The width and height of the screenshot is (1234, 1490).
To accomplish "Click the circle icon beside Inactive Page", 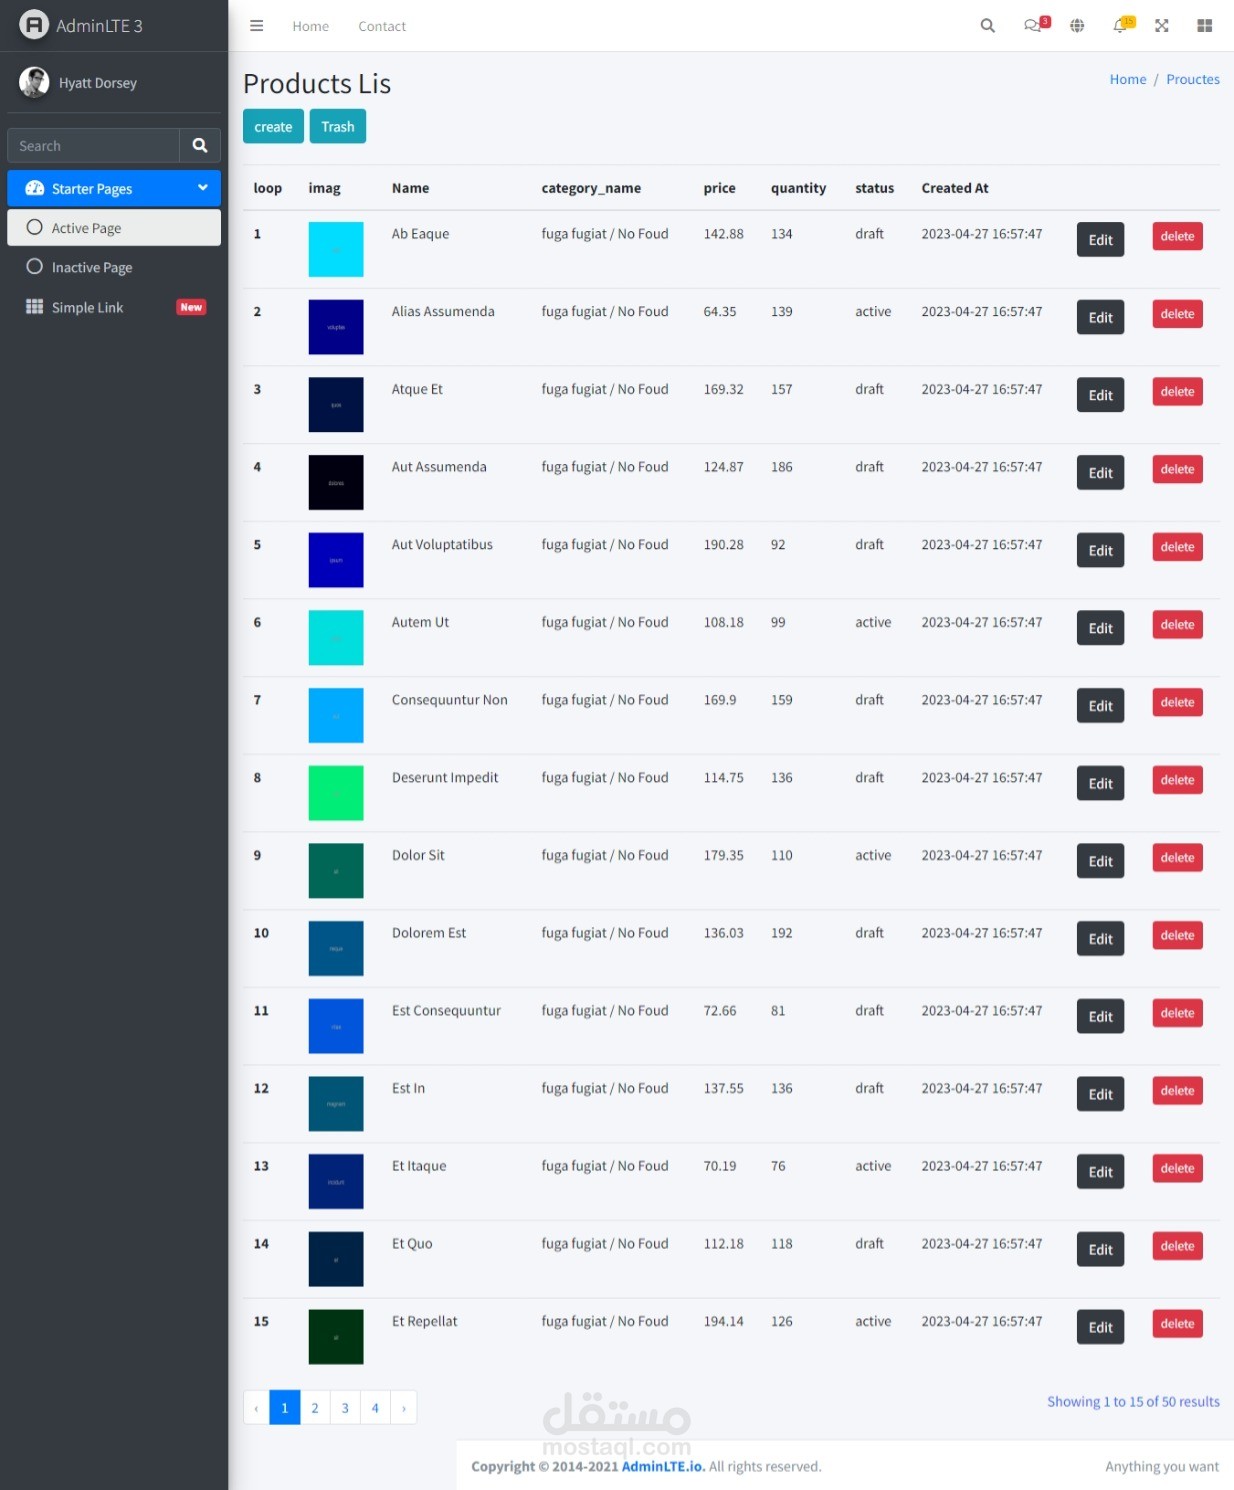I will (35, 267).
